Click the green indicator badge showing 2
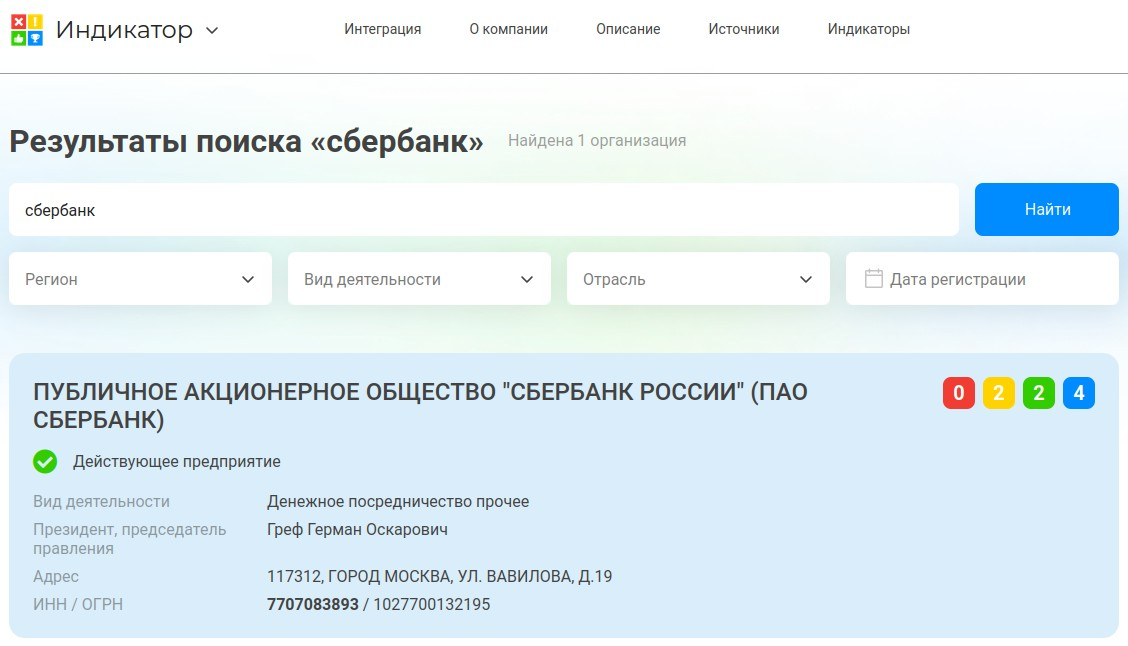1128x646 pixels. point(1039,393)
